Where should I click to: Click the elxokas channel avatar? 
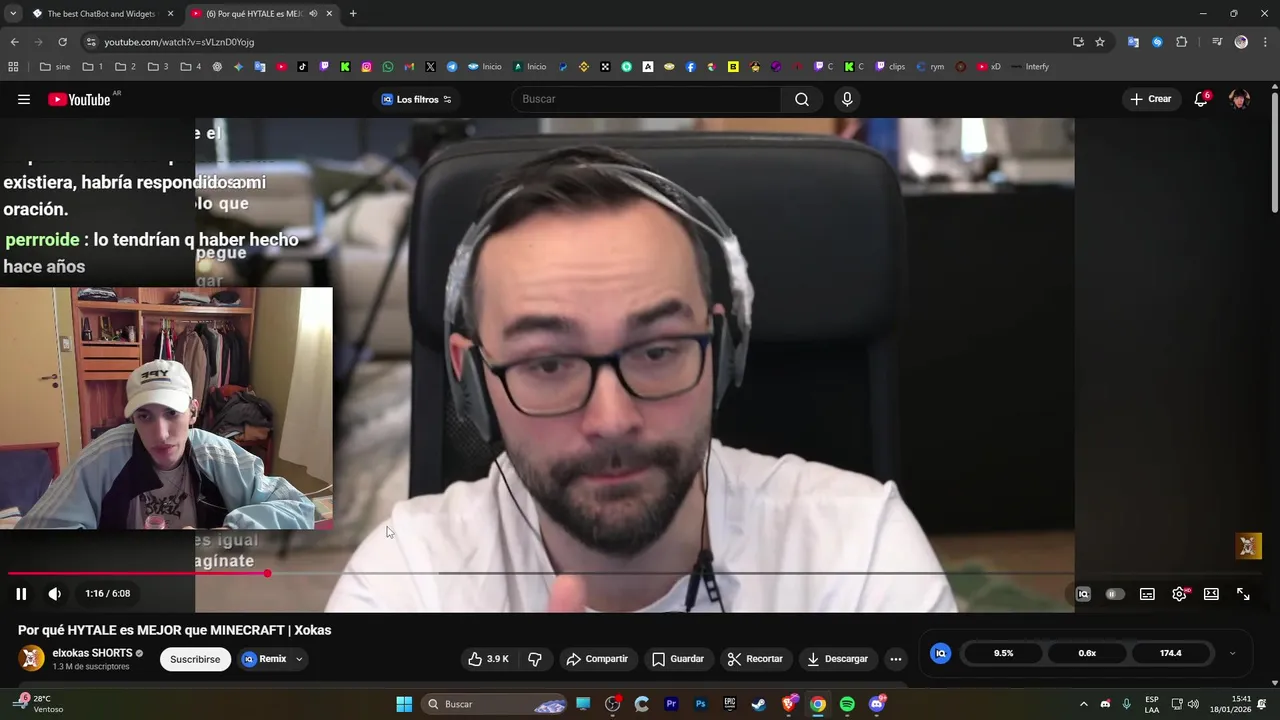tap(32, 658)
